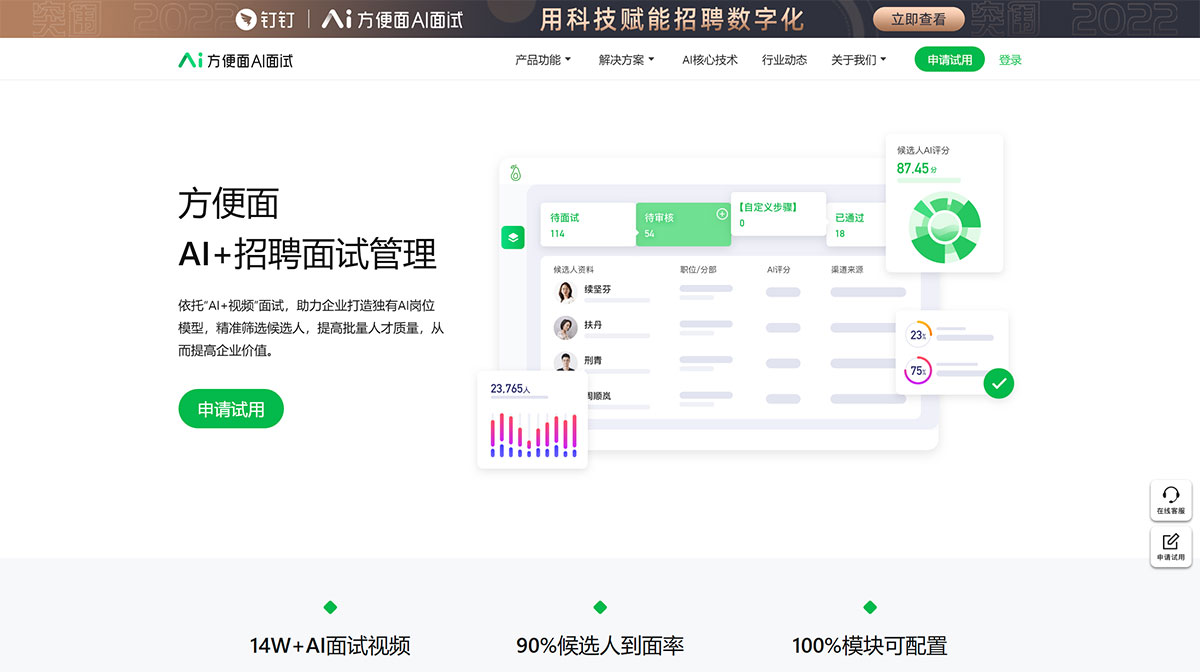Select the 行业动态 navigation item
The width and height of the screenshot is (1200, 672).
tap(784, 59)
